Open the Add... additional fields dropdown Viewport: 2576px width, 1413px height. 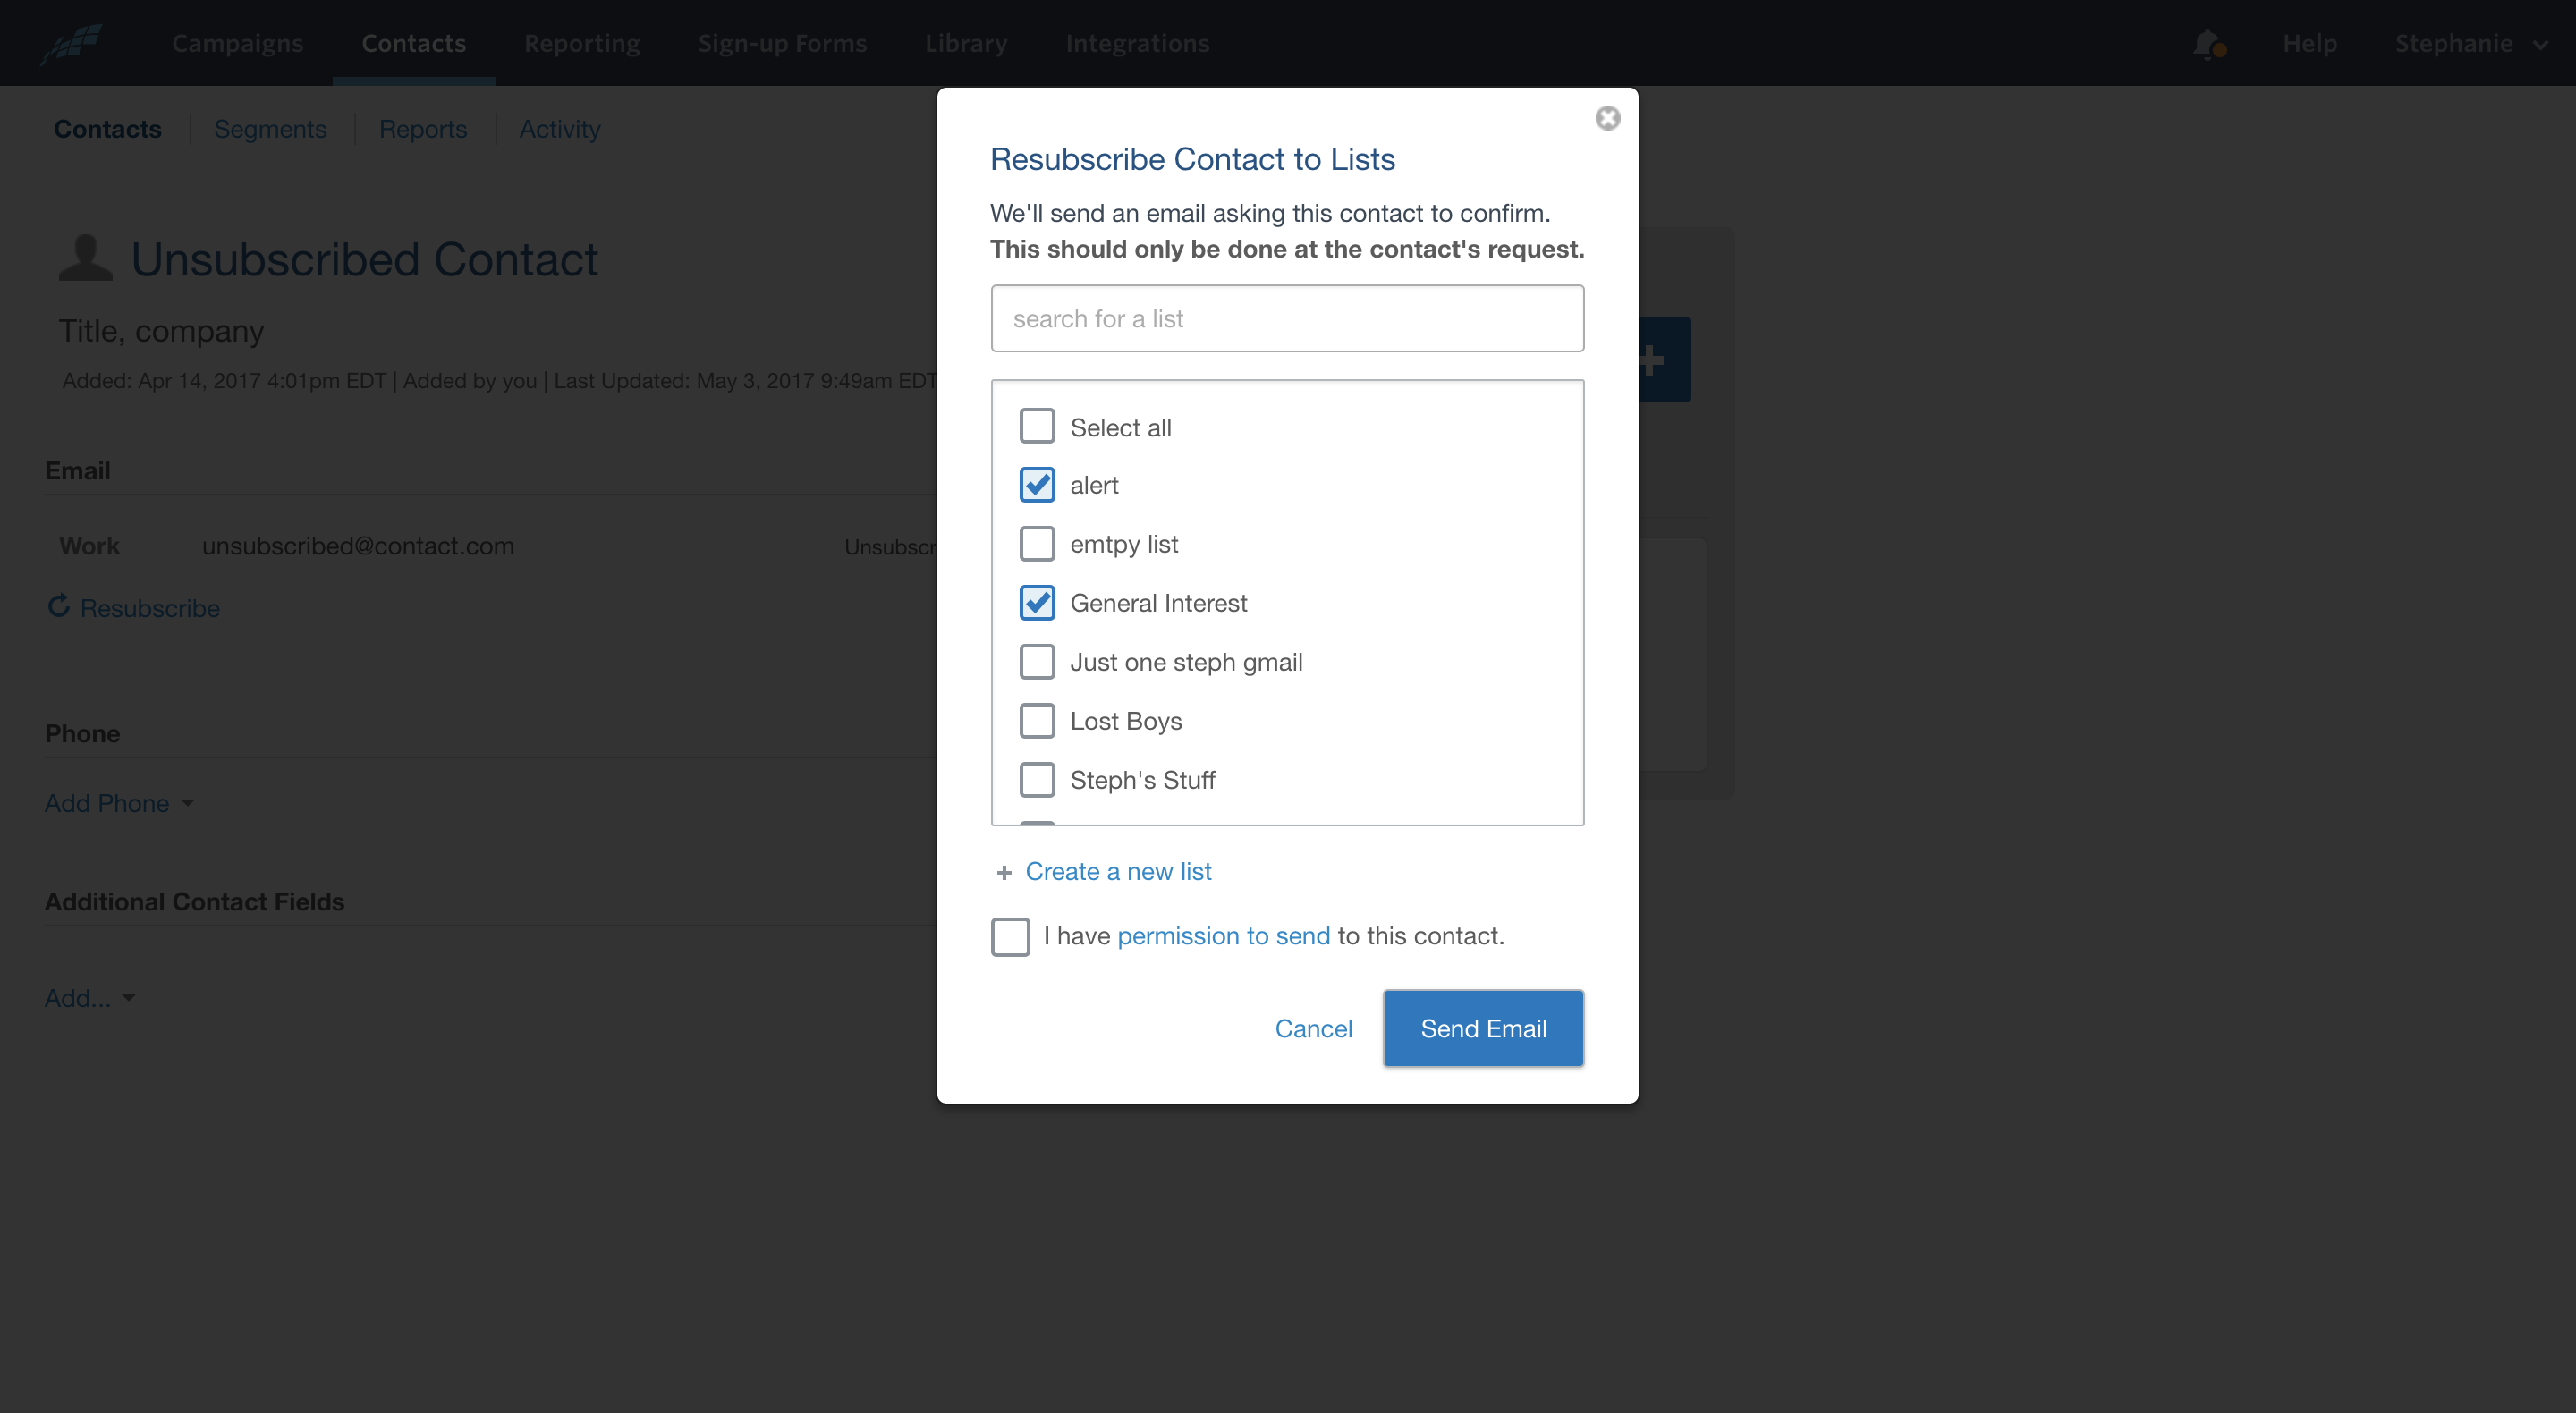pyautogui.click(x=89, y=998)
